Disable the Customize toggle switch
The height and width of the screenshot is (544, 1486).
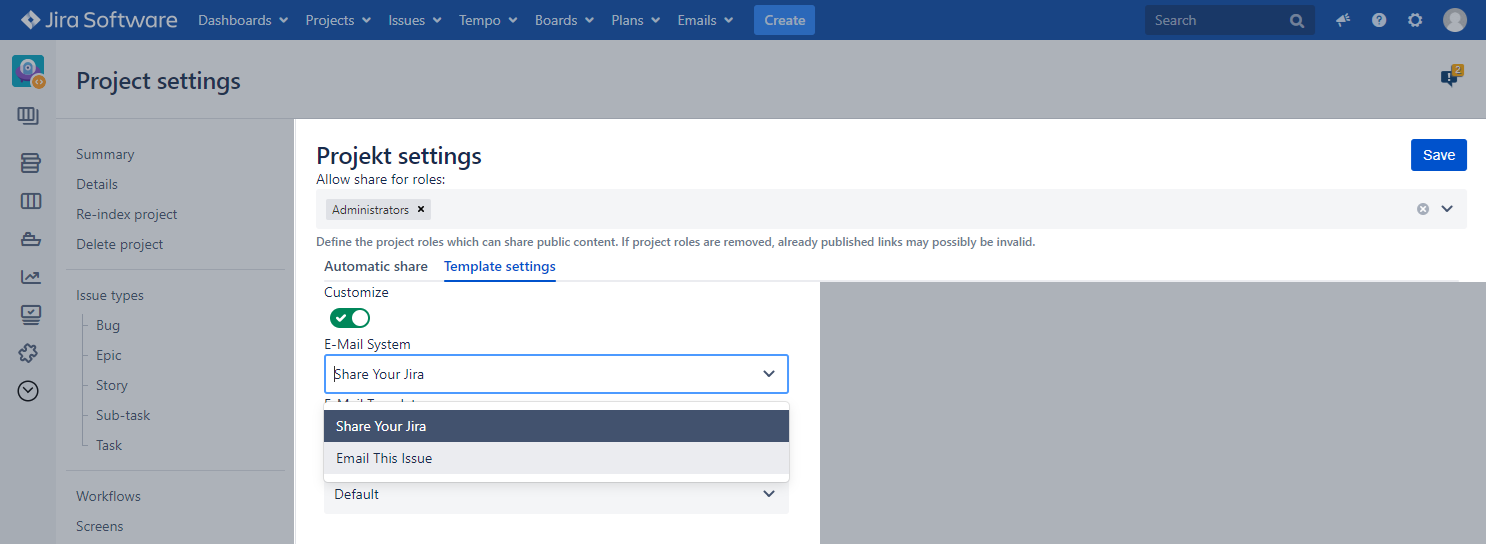(350, 318)
